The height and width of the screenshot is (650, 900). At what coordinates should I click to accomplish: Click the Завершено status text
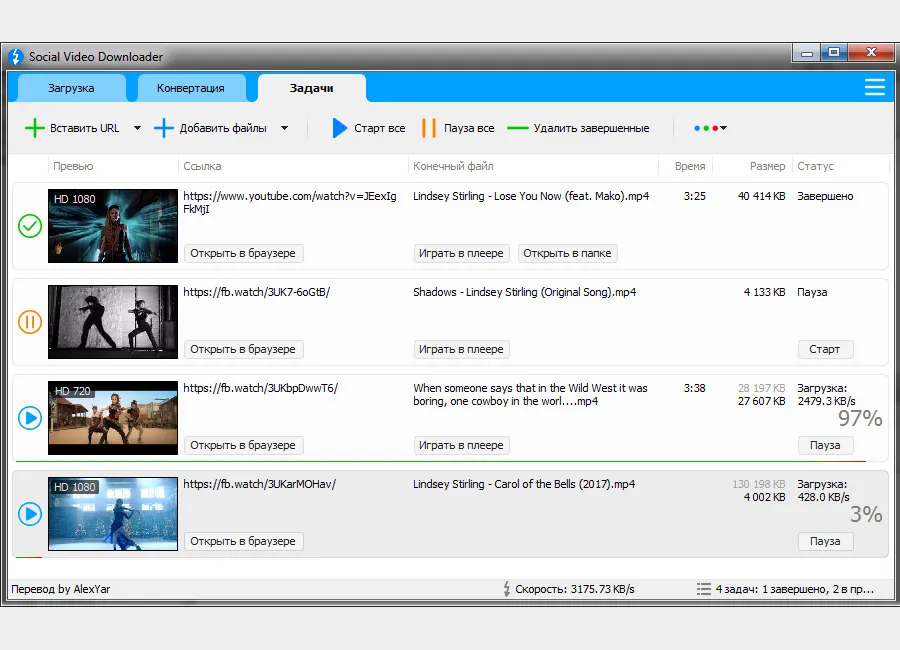point(825,196)
